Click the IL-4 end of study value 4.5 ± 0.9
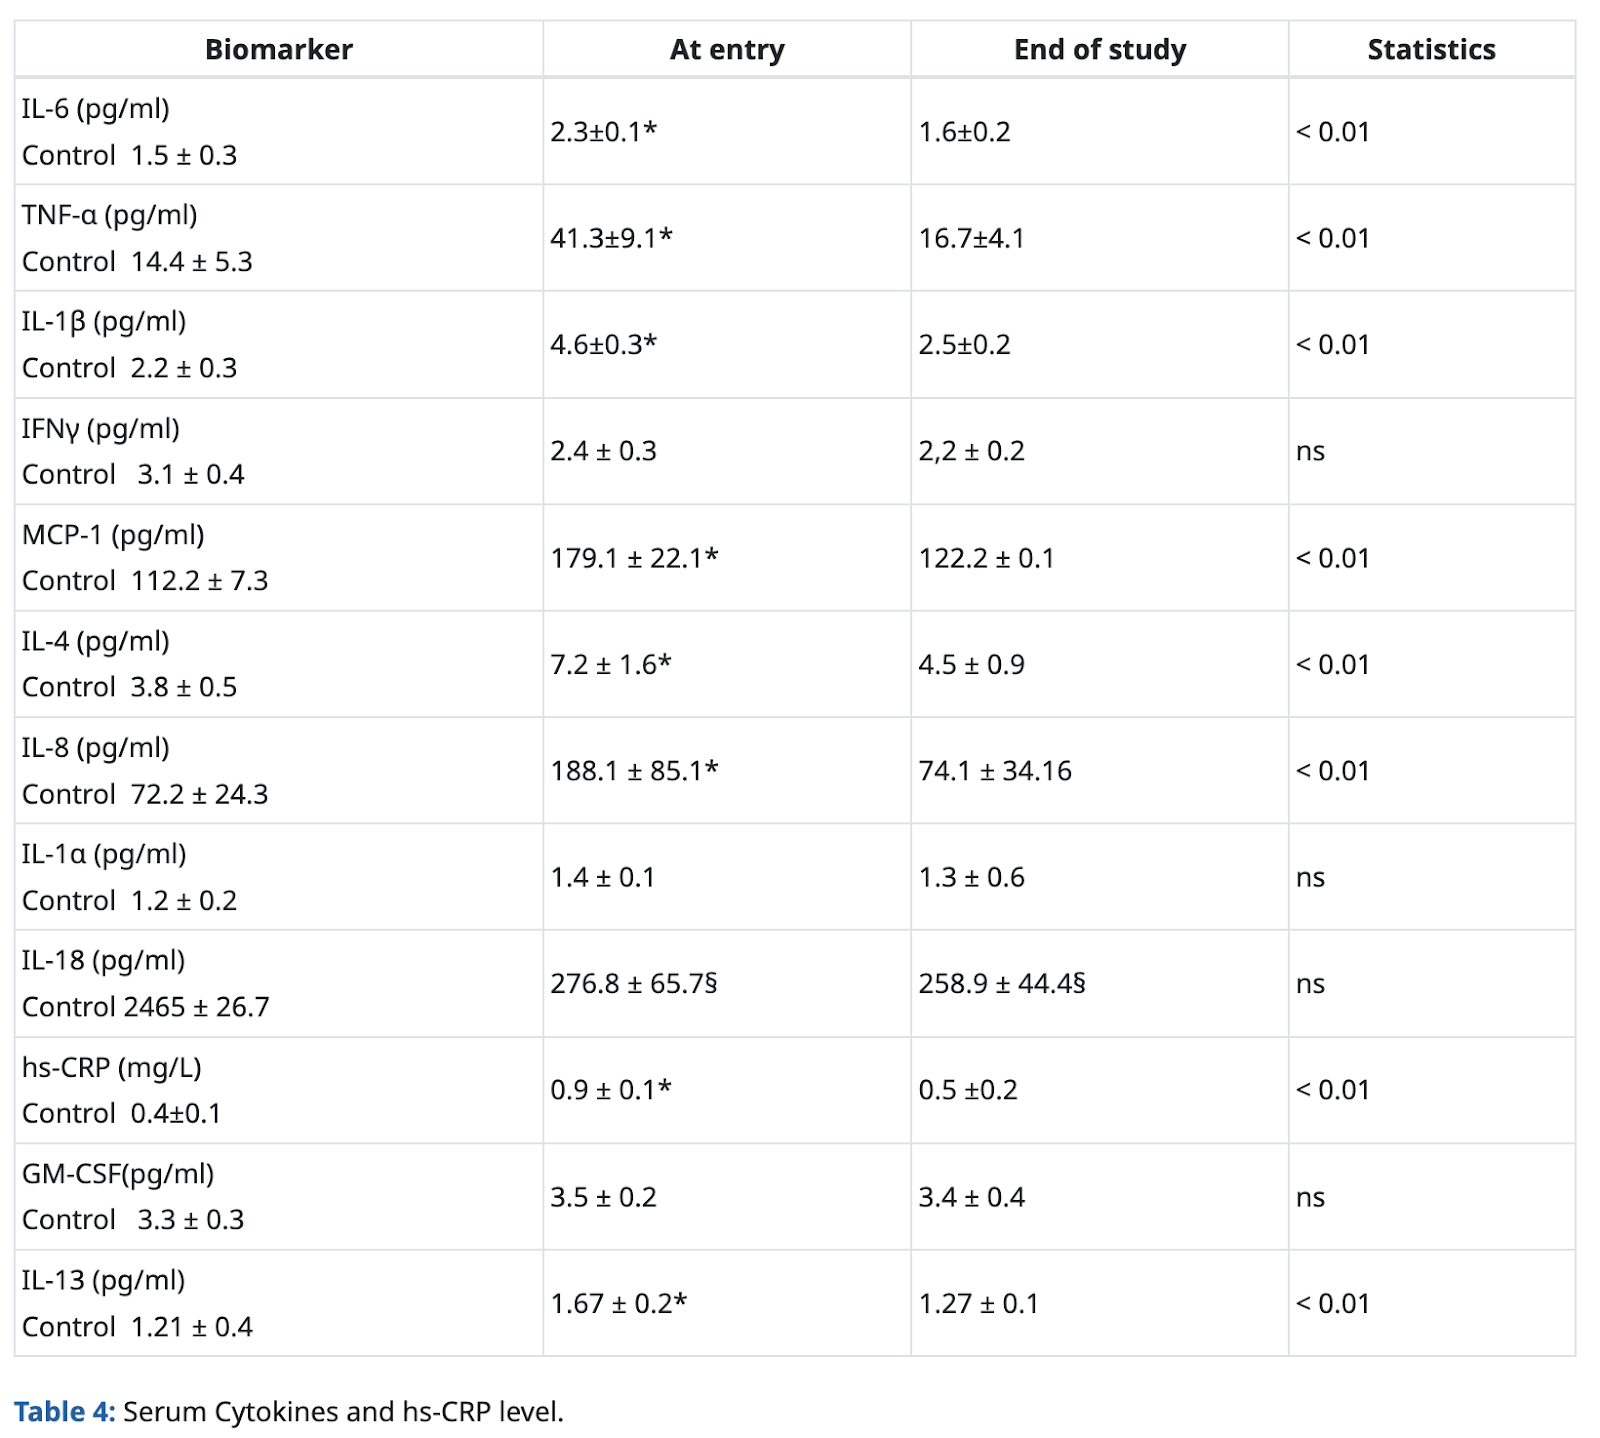 [x=972, y=665]
